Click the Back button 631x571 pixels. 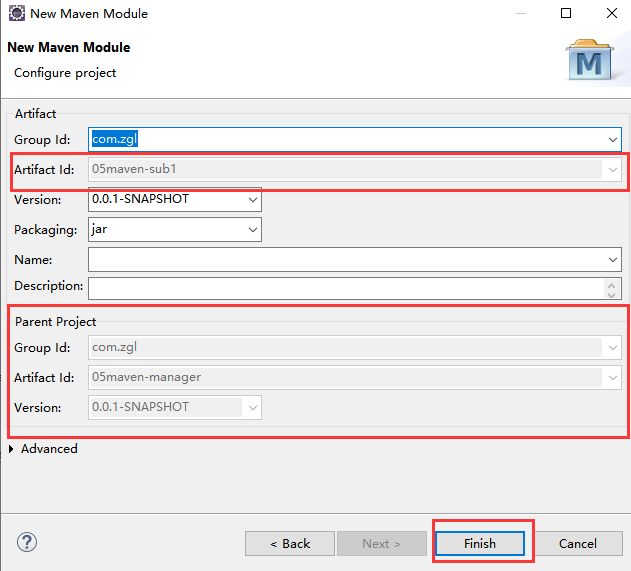click(x=290, y=544)
